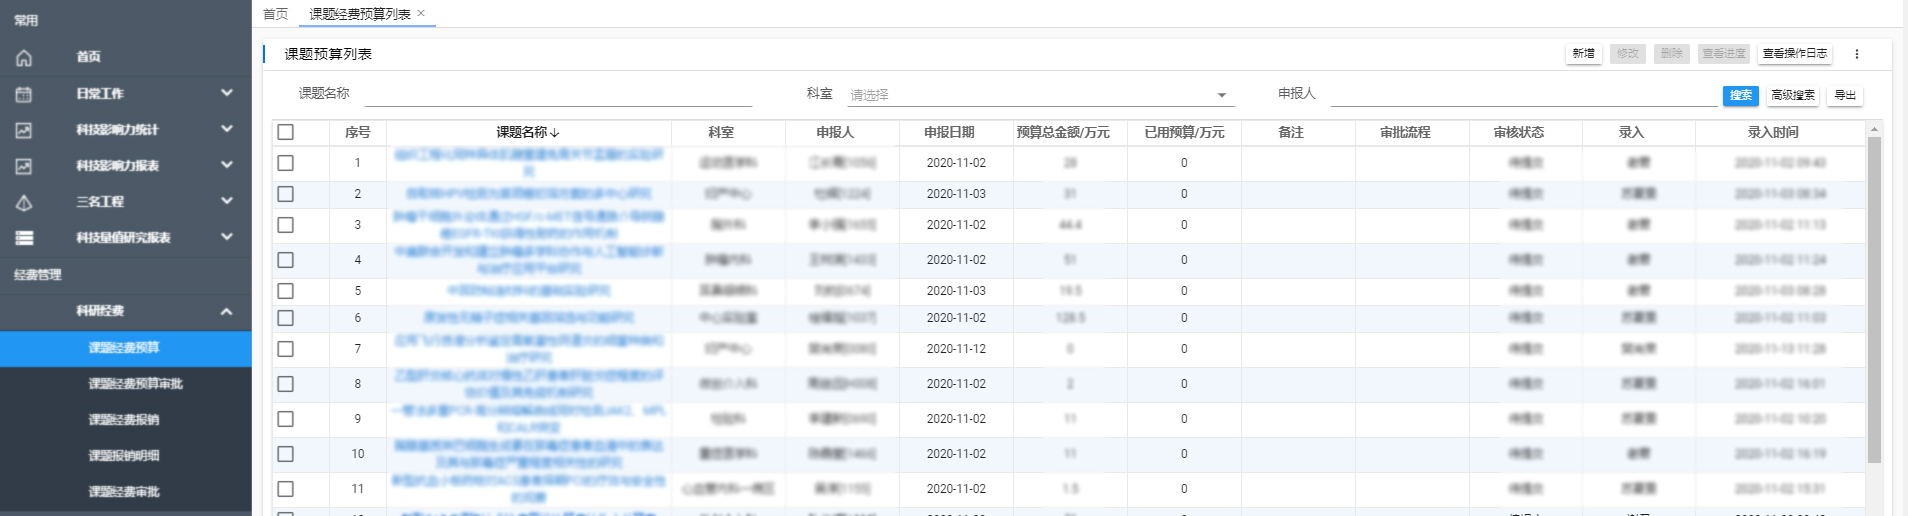
Task: Click the 申报人 input field
Action: 1522,94
